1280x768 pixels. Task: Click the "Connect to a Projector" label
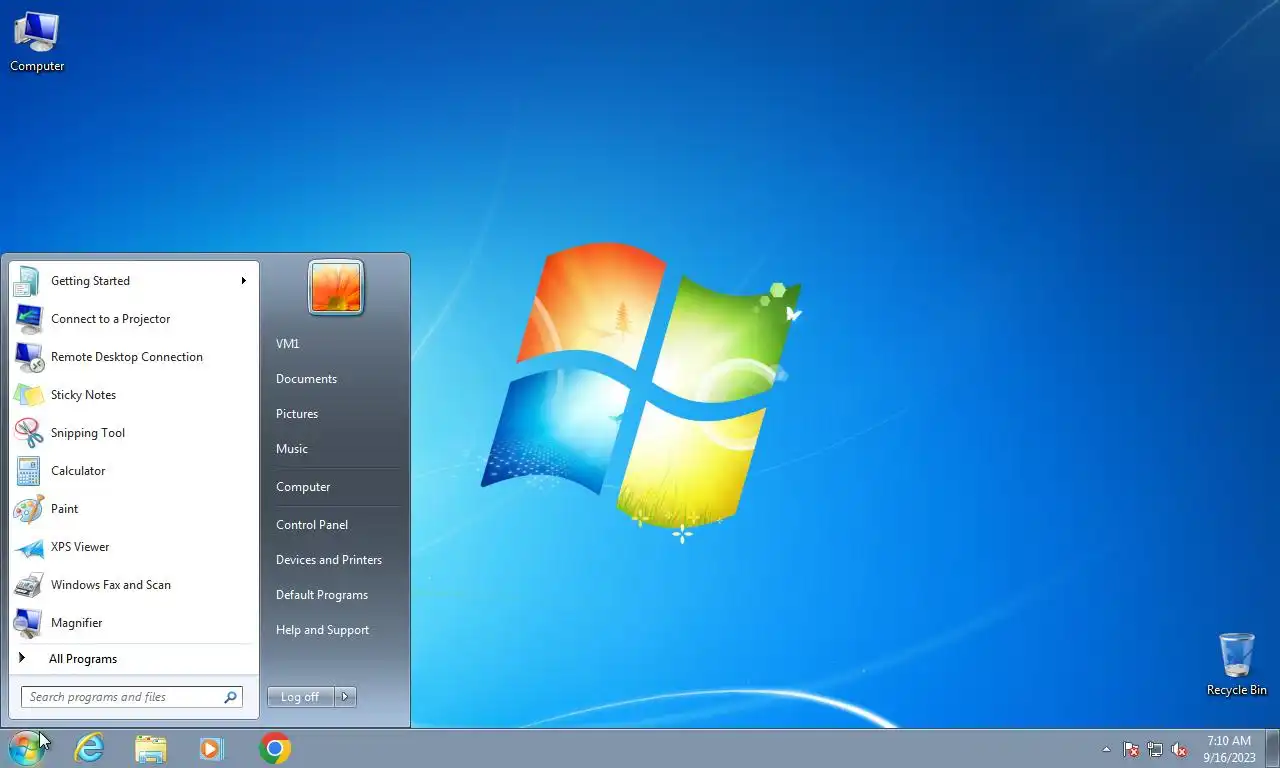(111, 319)
